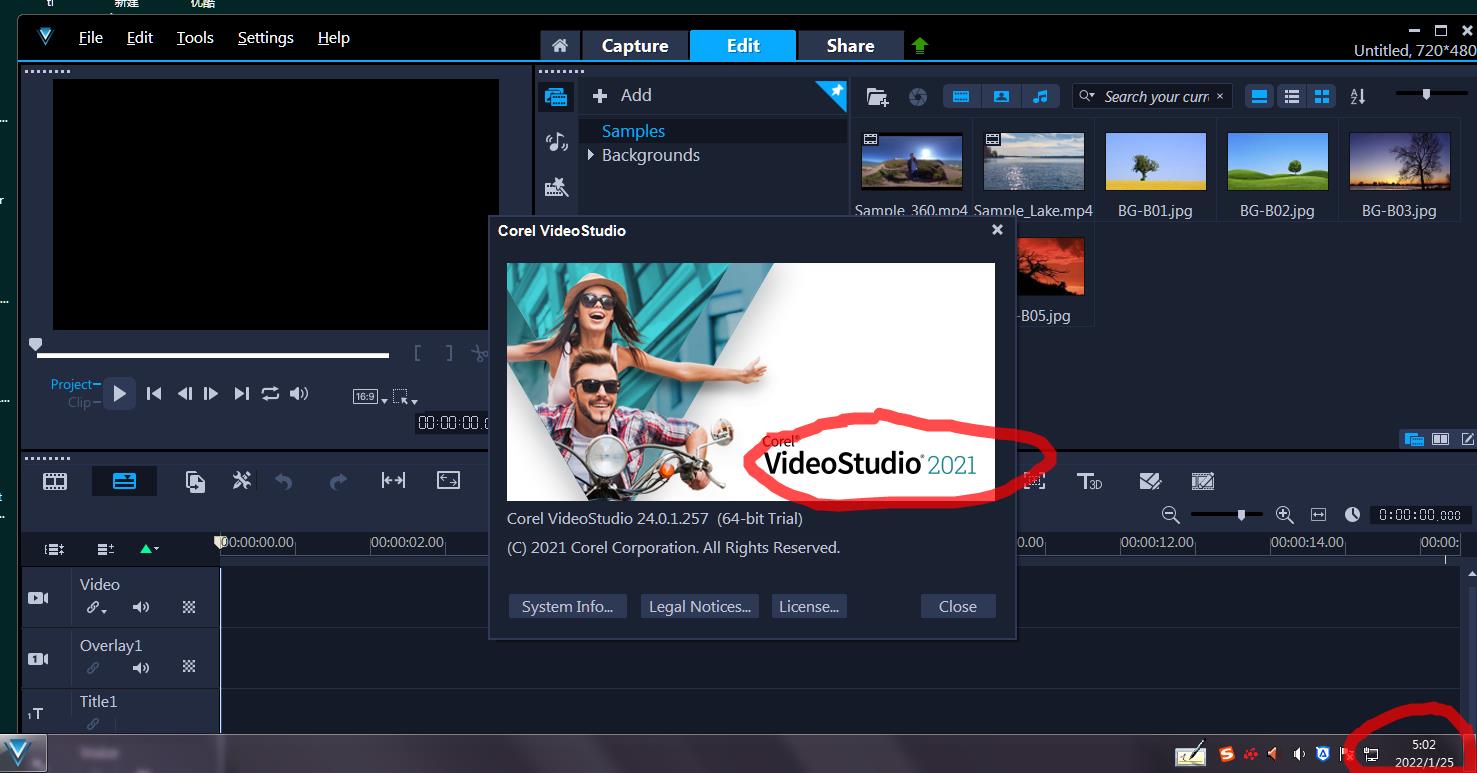Click the project duration clock icon

point(1352,514)
